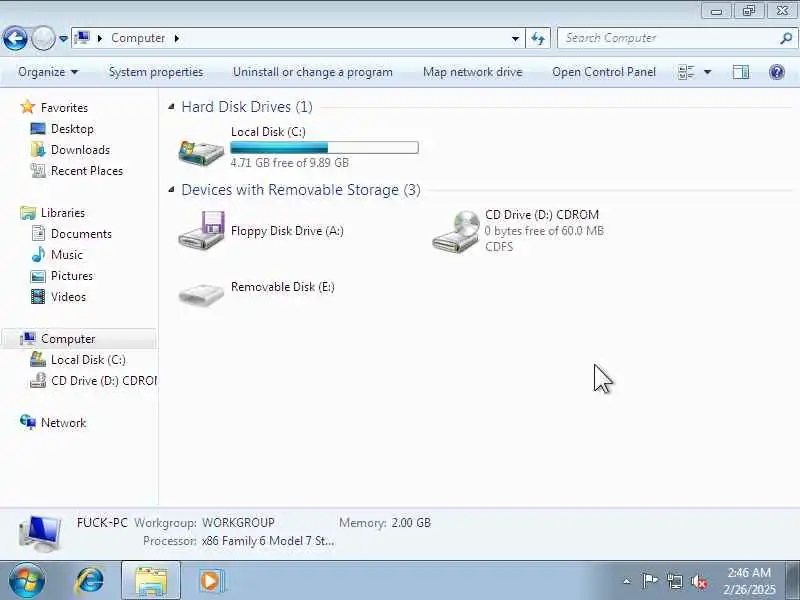
Task: Launch Windows Media Player from taskbar
Action: (x=210, y=581)
